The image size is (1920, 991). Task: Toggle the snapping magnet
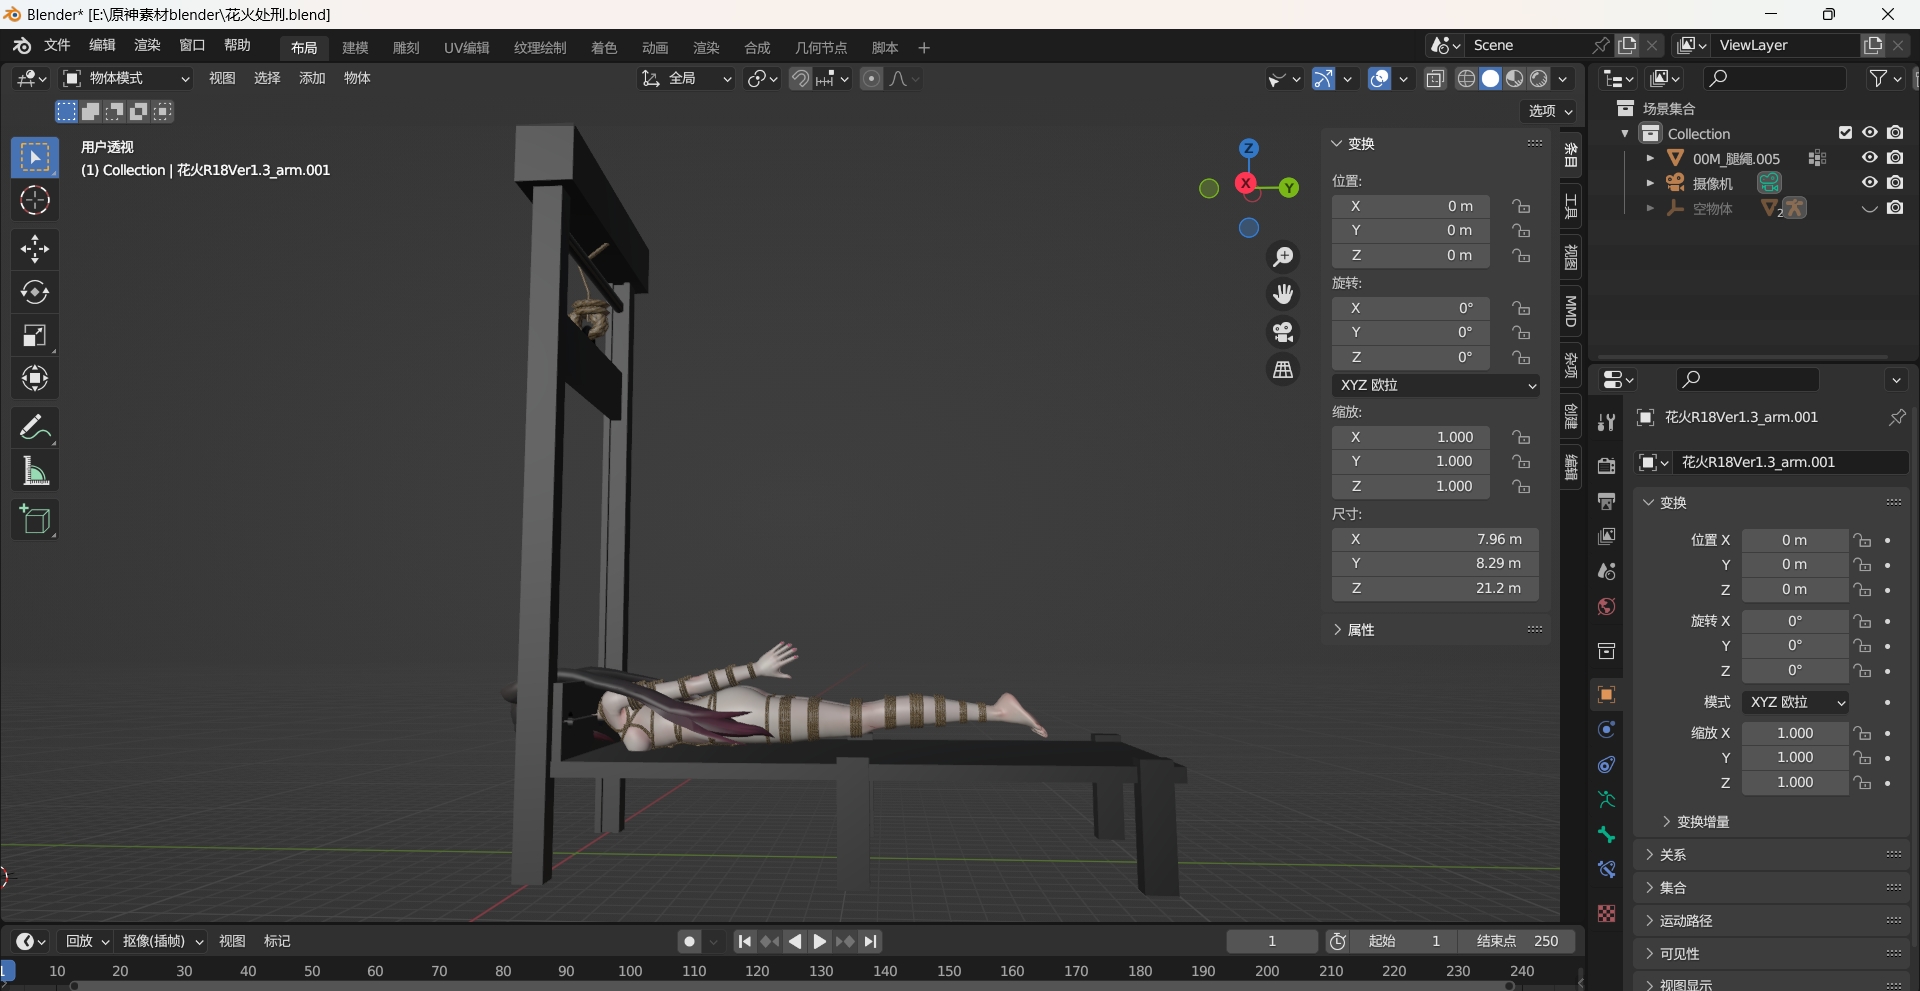(x=800, y=79)
